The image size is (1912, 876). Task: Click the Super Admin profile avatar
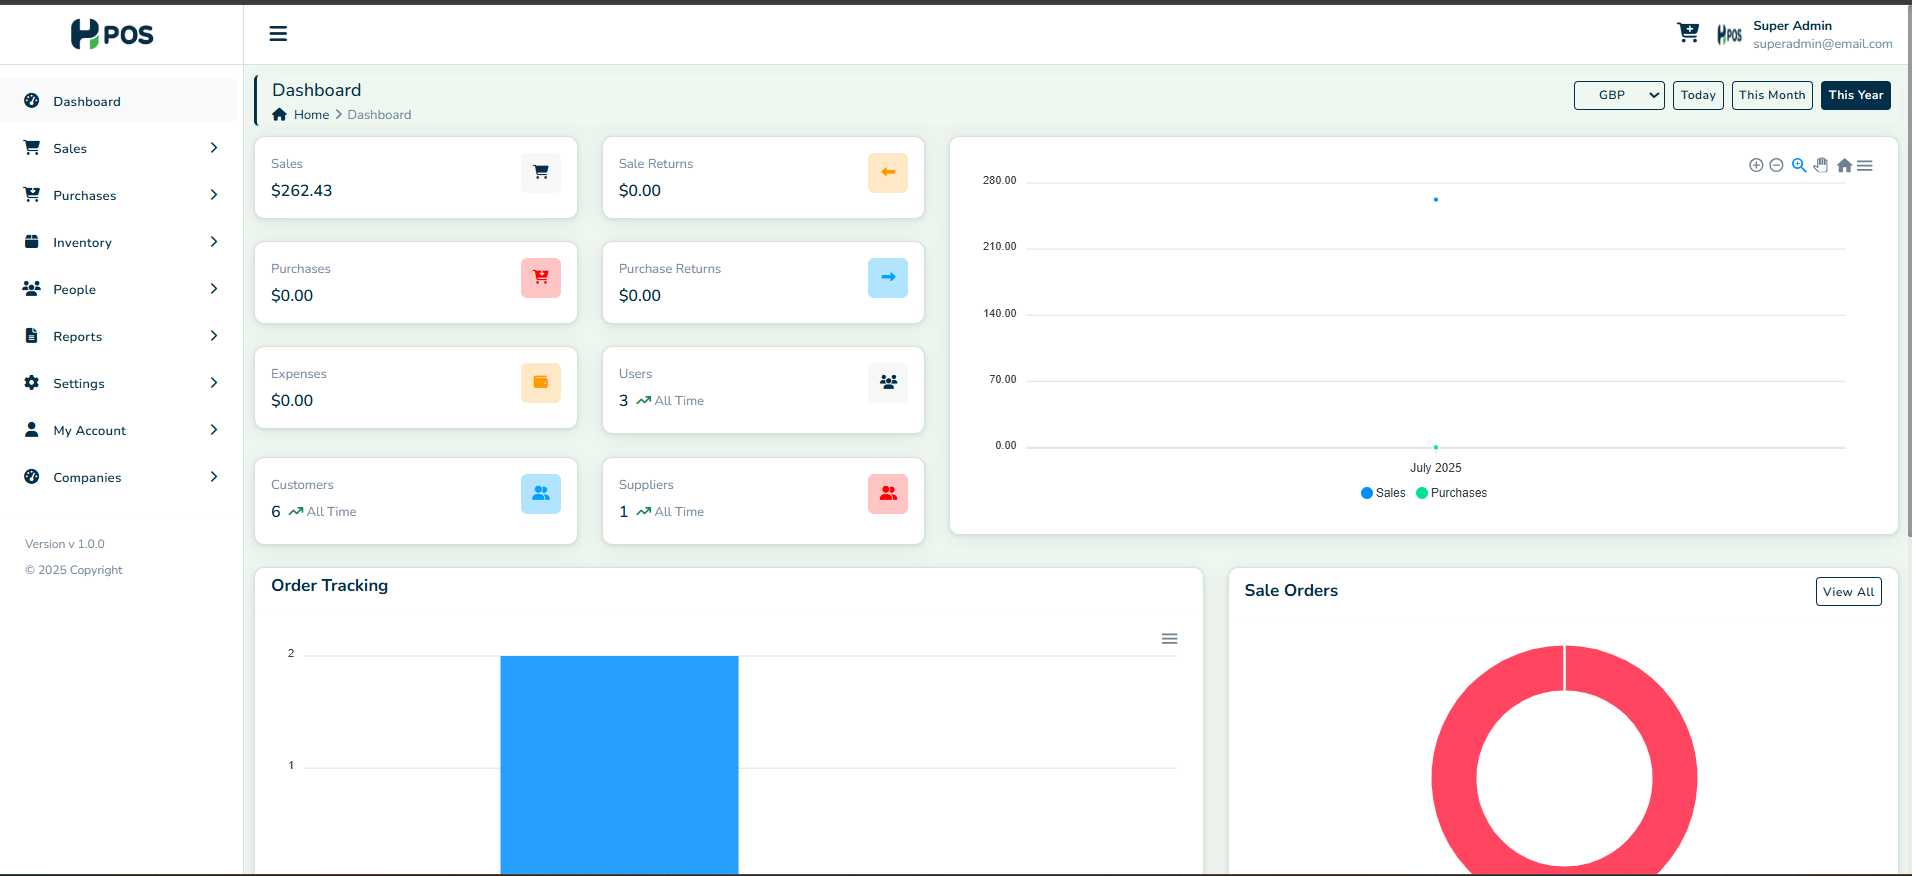pyautogui.click(x=1729, y=35)
